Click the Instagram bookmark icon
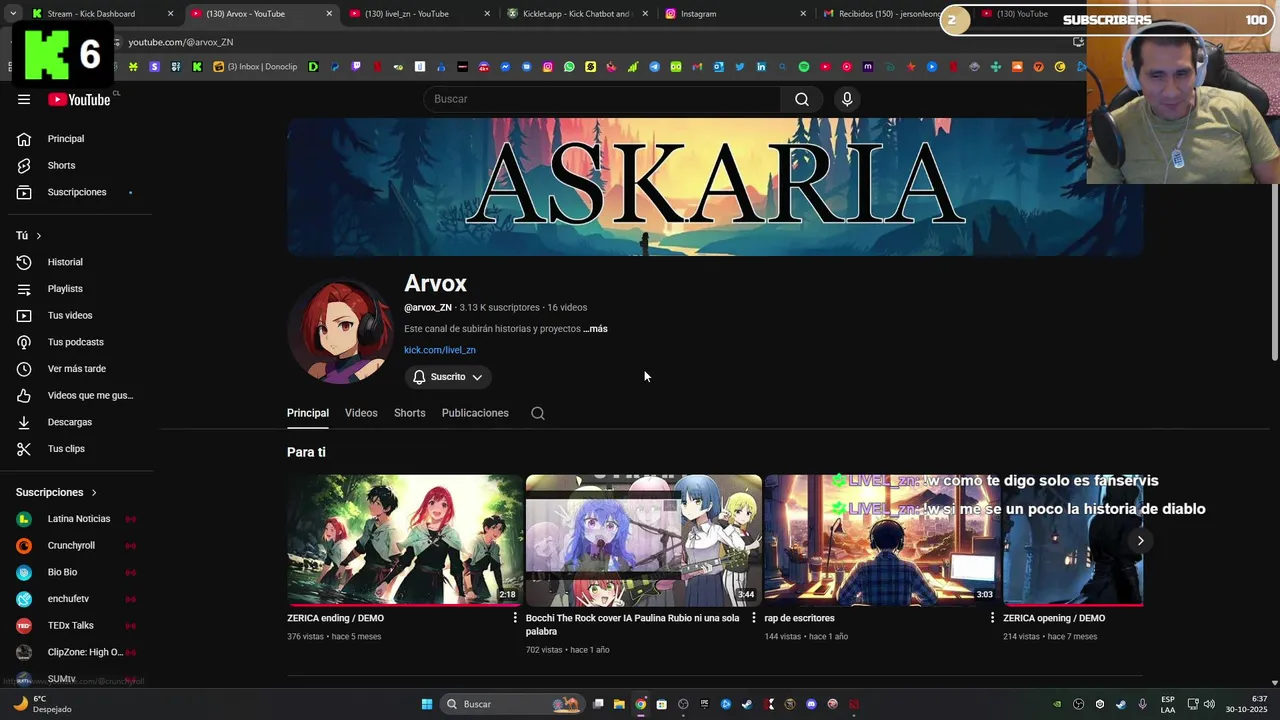The height and width of the screenshot is (720, 1280). (548, 67)
